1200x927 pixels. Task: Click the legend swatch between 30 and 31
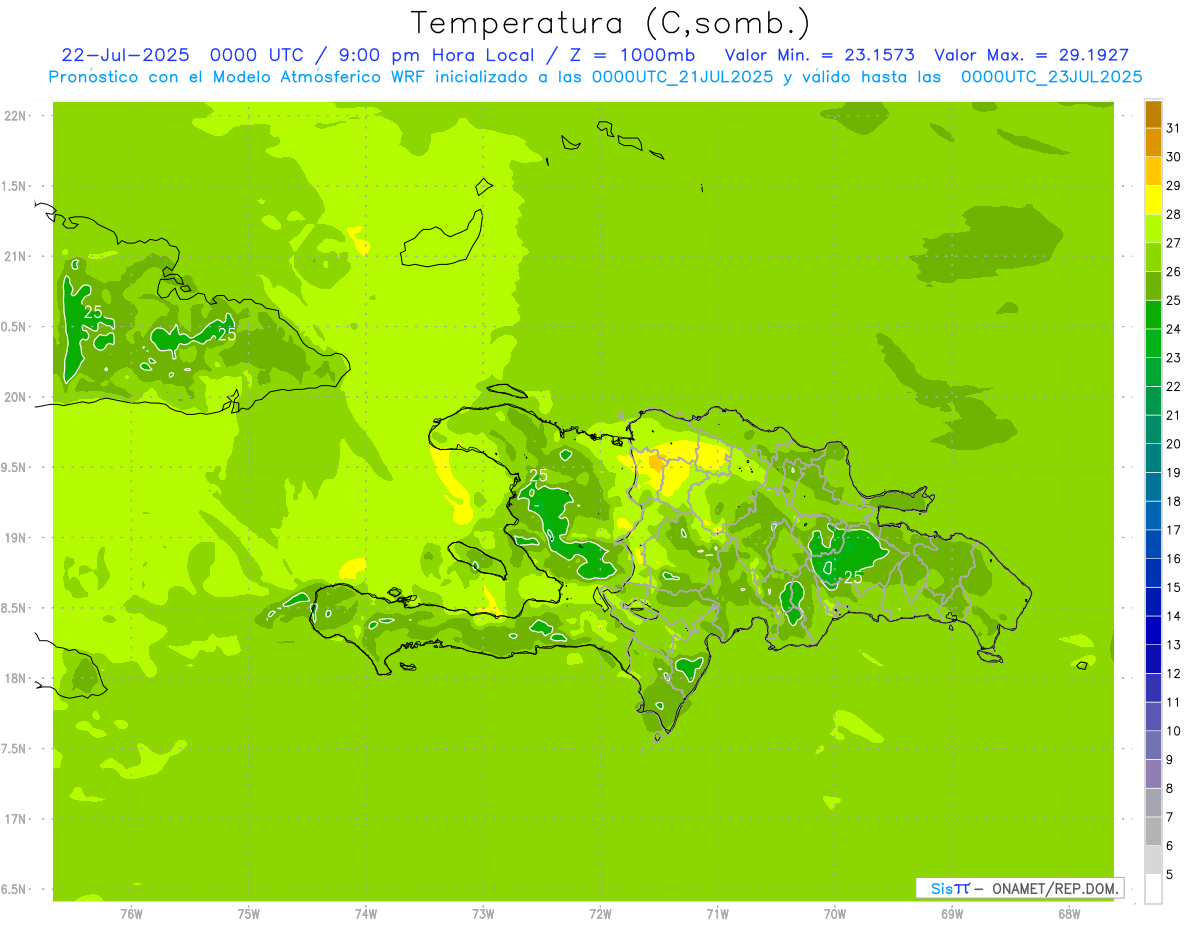click(1153, 143)
